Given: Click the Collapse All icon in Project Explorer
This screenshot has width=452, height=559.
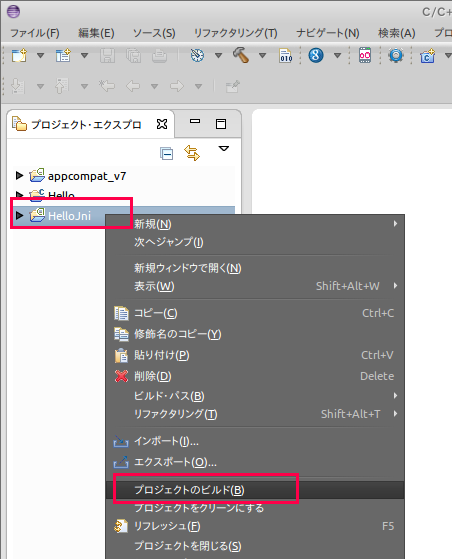Looking at the screenshot, I should (x=166, y=153).
